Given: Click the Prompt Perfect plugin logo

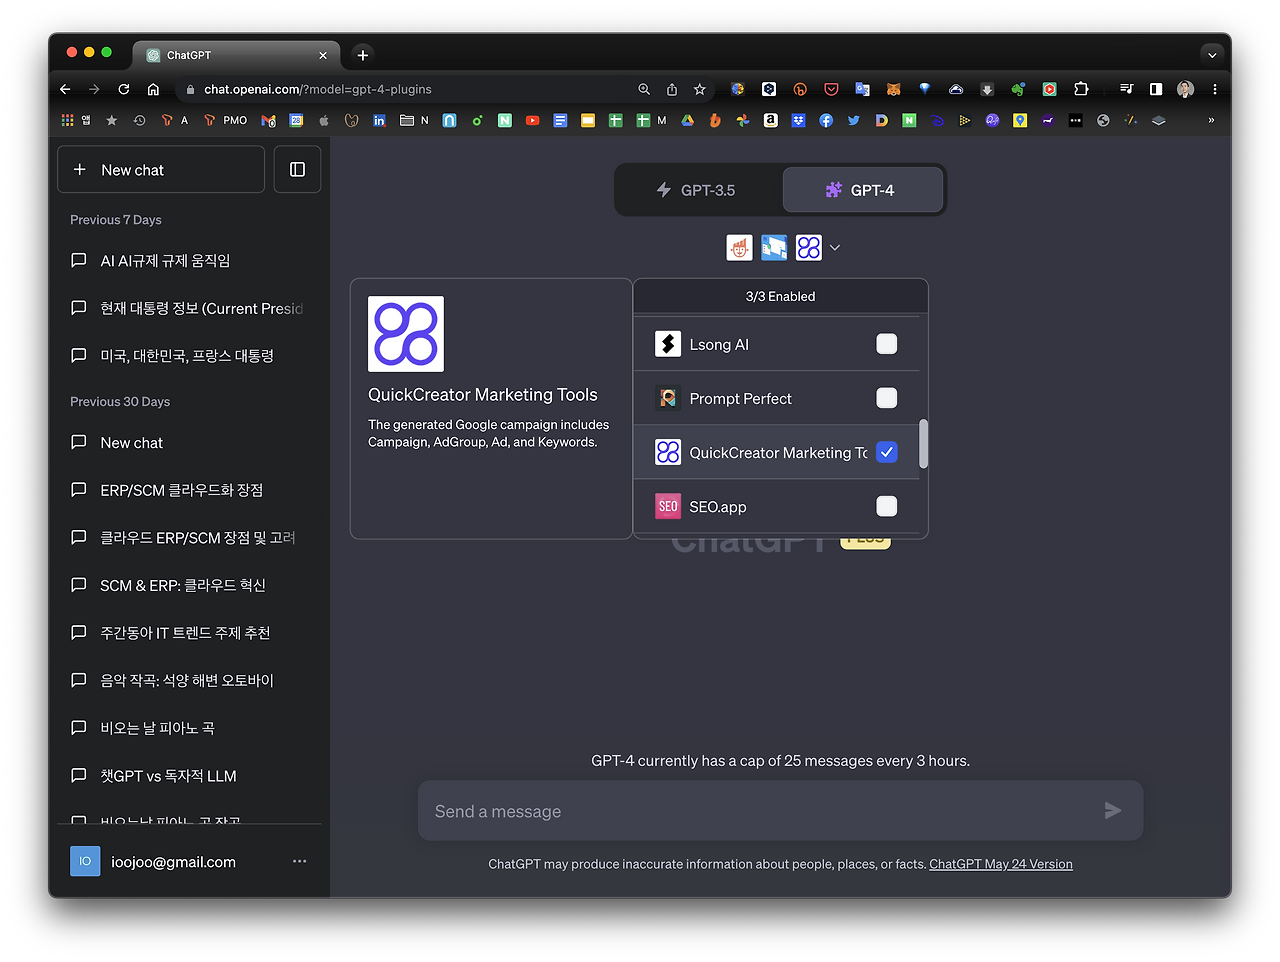Looking at the screenshot, I should point(668,398).
